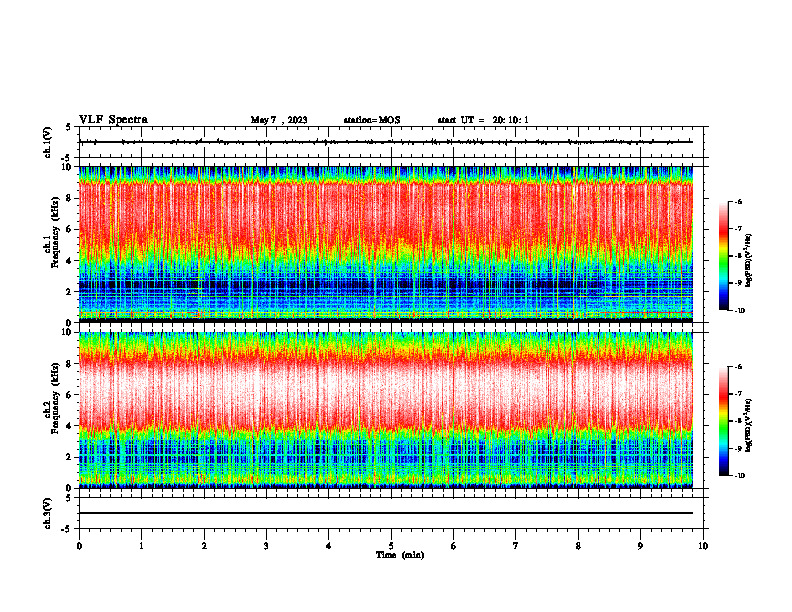The image size is (792, 612).
Task: Click the "-10" tick on the ch.1 colorbar
Action: tap(739, 311)
